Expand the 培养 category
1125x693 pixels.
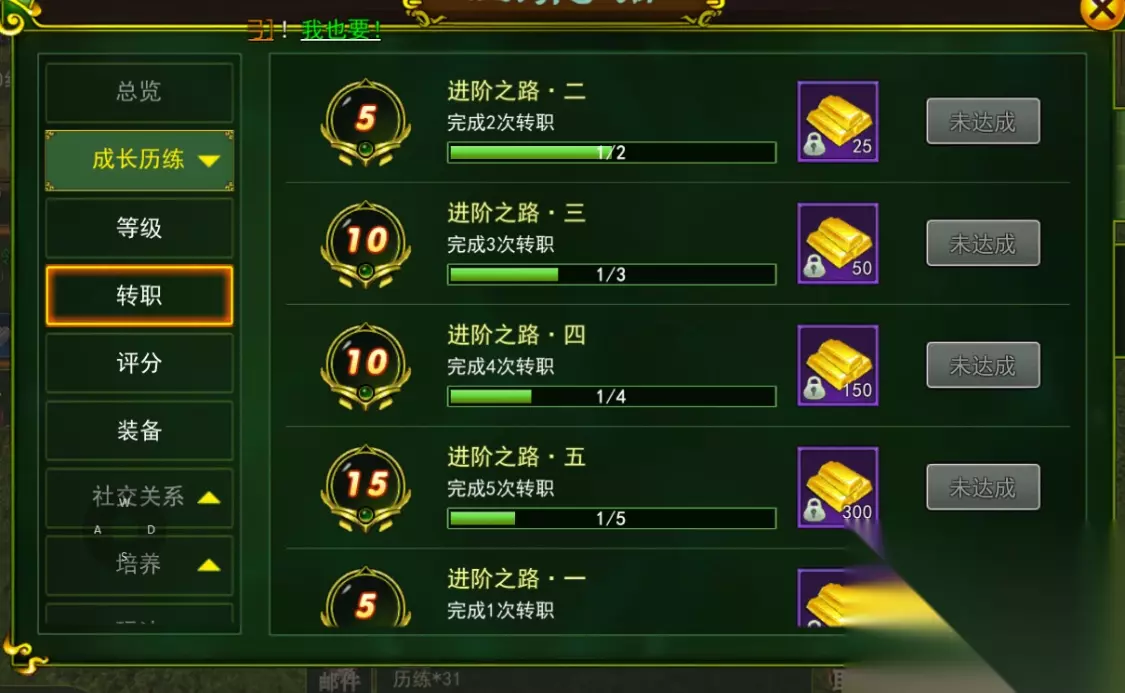tap(139, 565)
